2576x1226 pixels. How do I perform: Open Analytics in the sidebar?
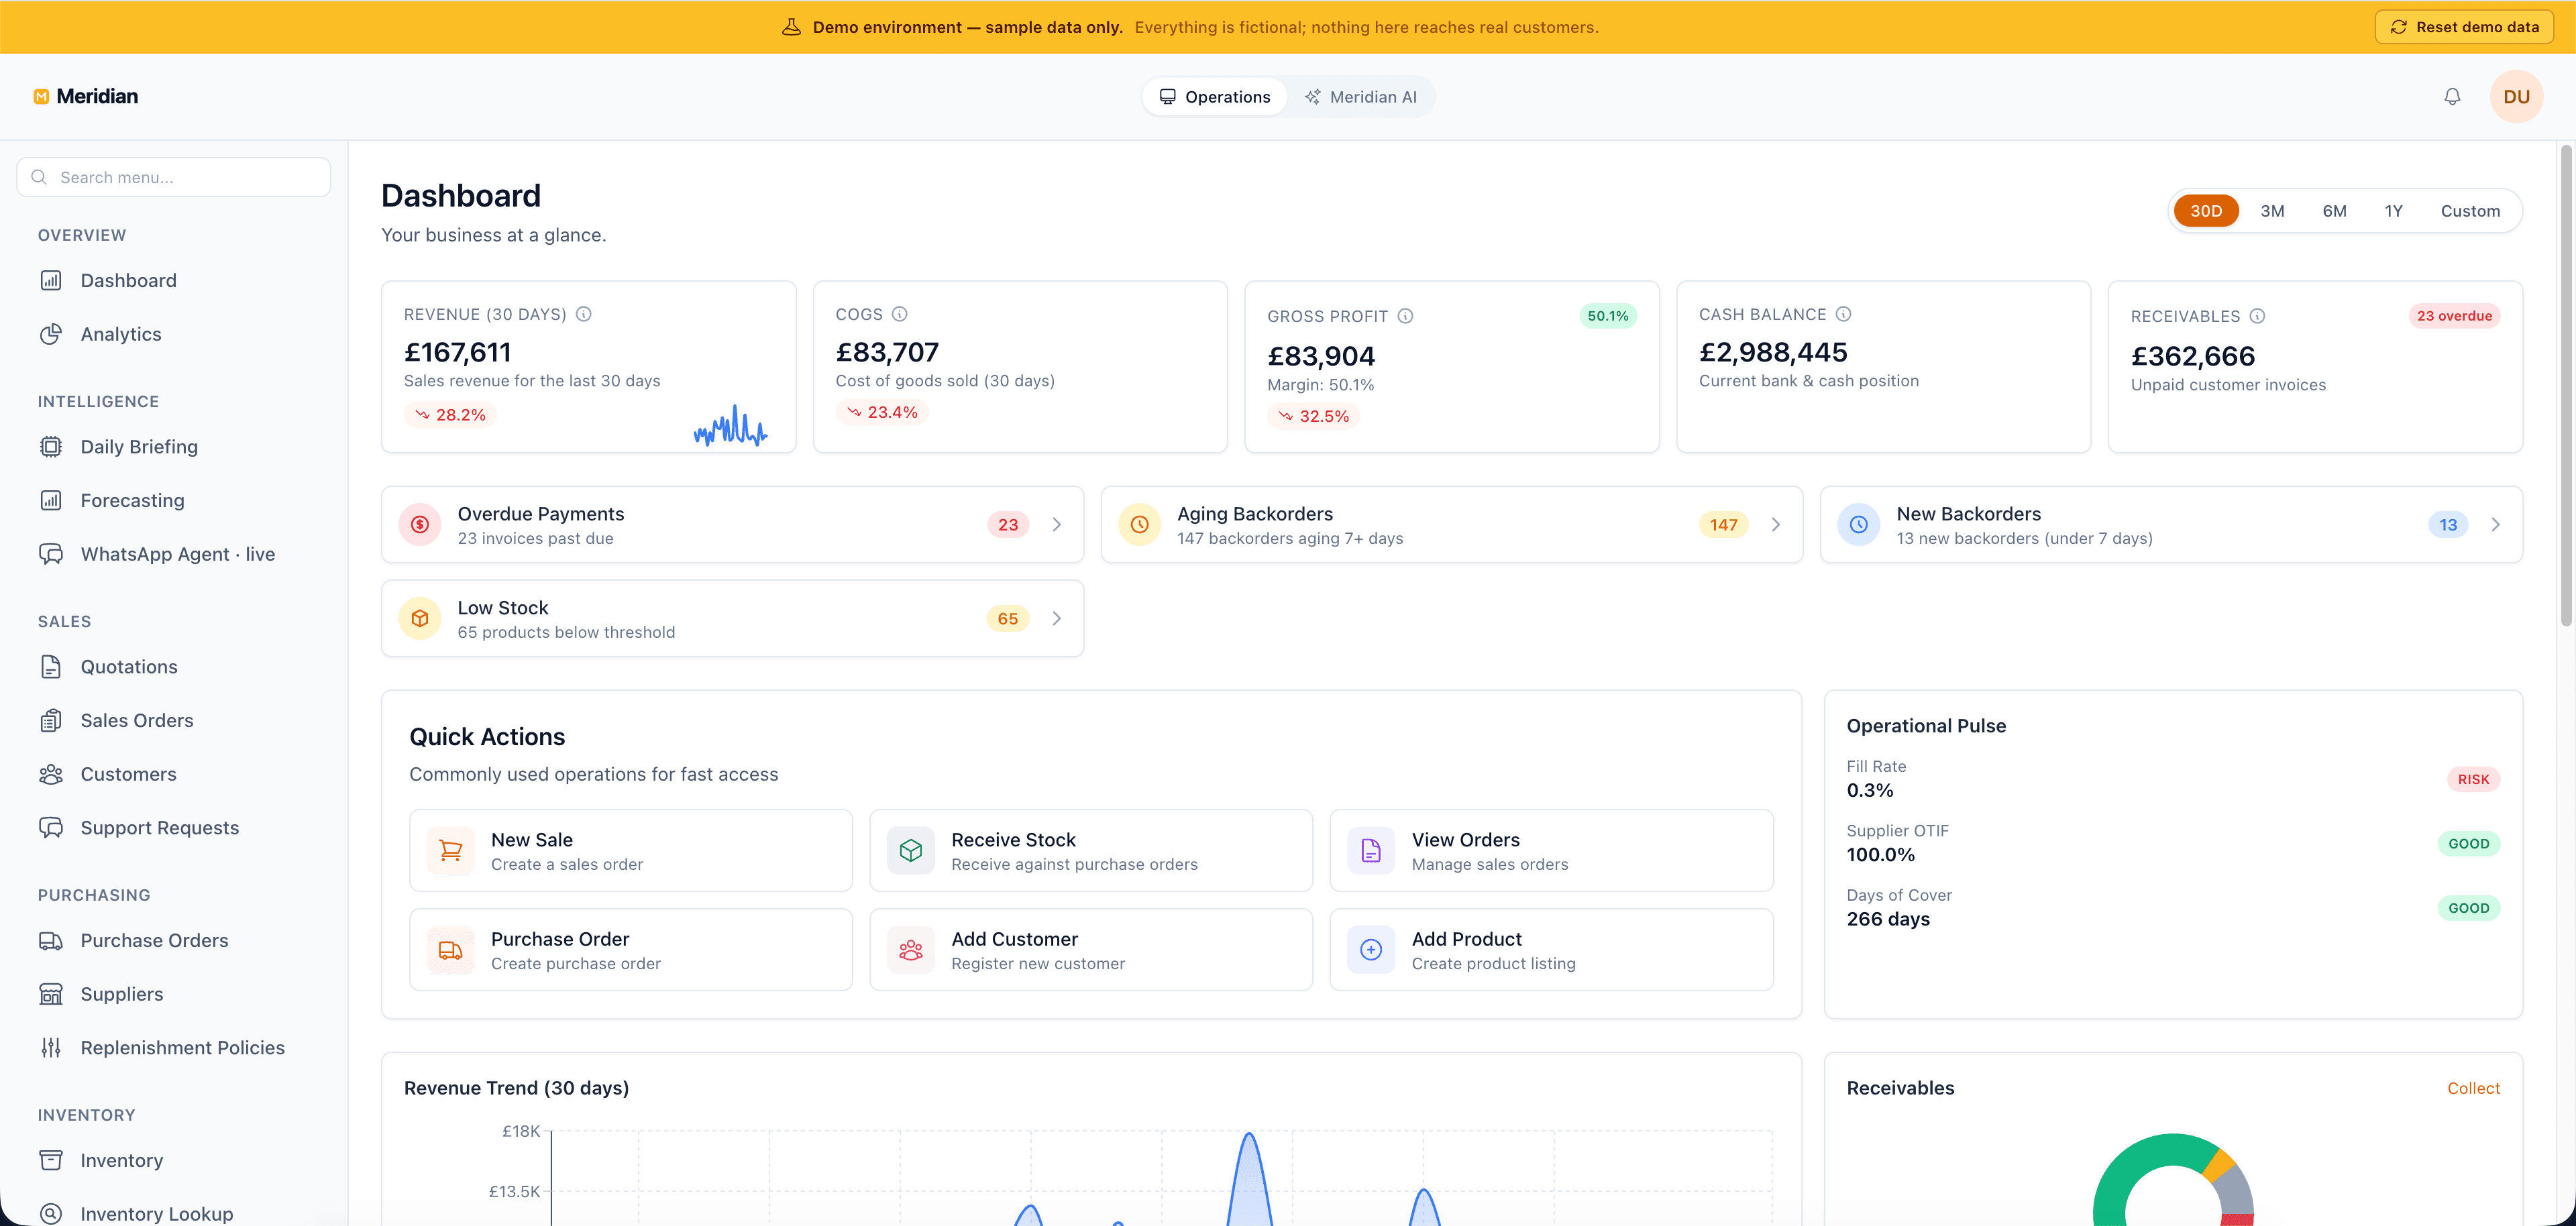(174, 334)
